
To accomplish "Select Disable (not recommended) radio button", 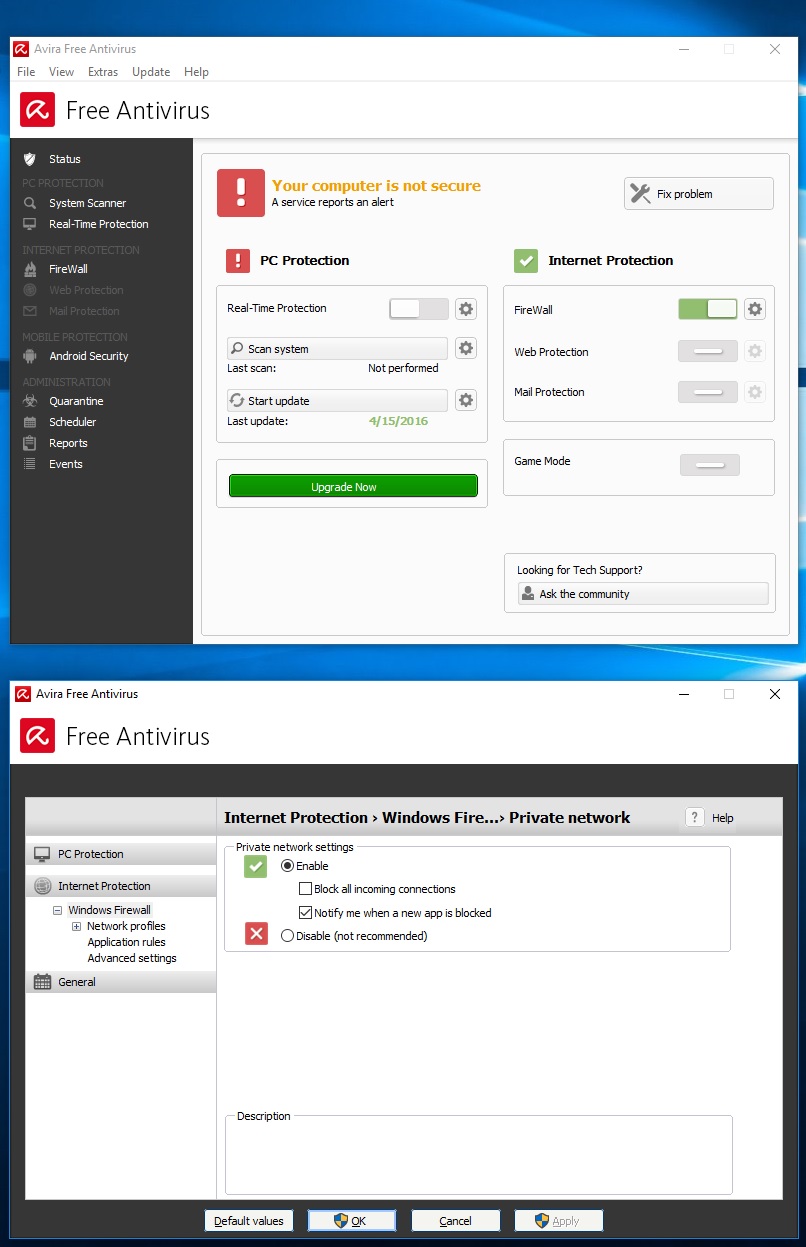I will click(x=288, y=936).
